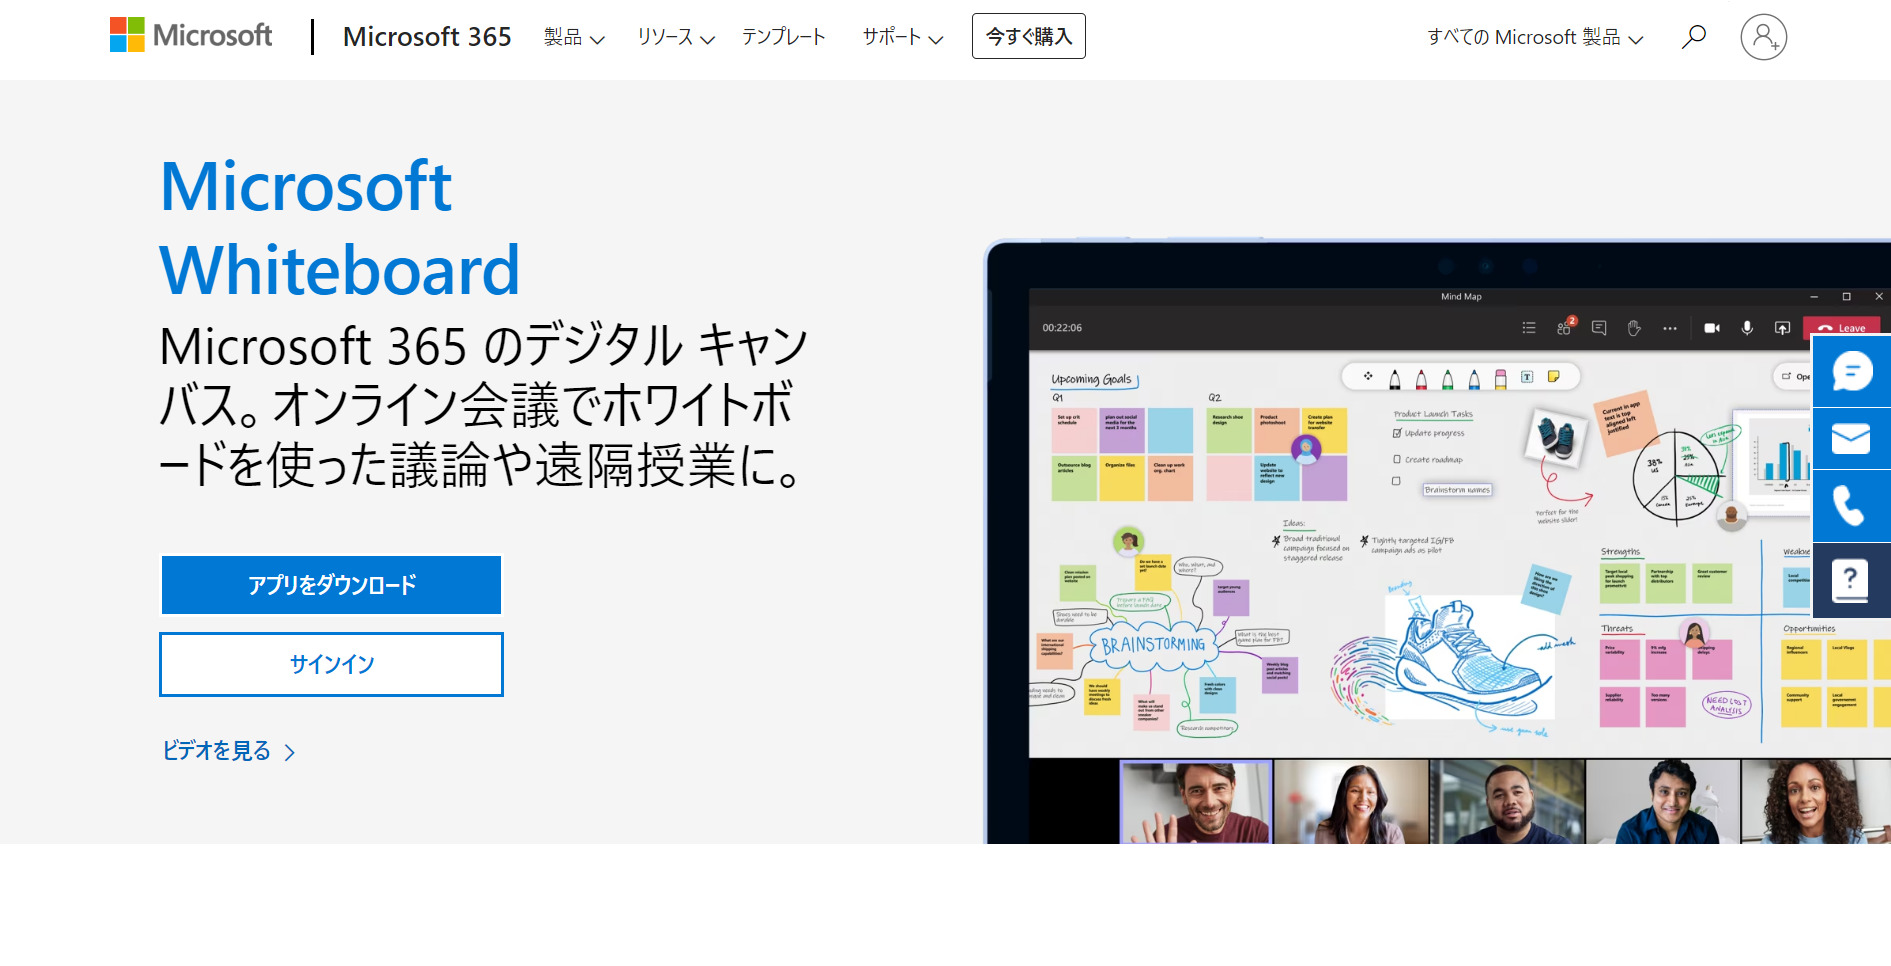Viewport: 1891px width, 966px height.
Task: Open the テンプレート menu item
Action: (x=784, y=37)
